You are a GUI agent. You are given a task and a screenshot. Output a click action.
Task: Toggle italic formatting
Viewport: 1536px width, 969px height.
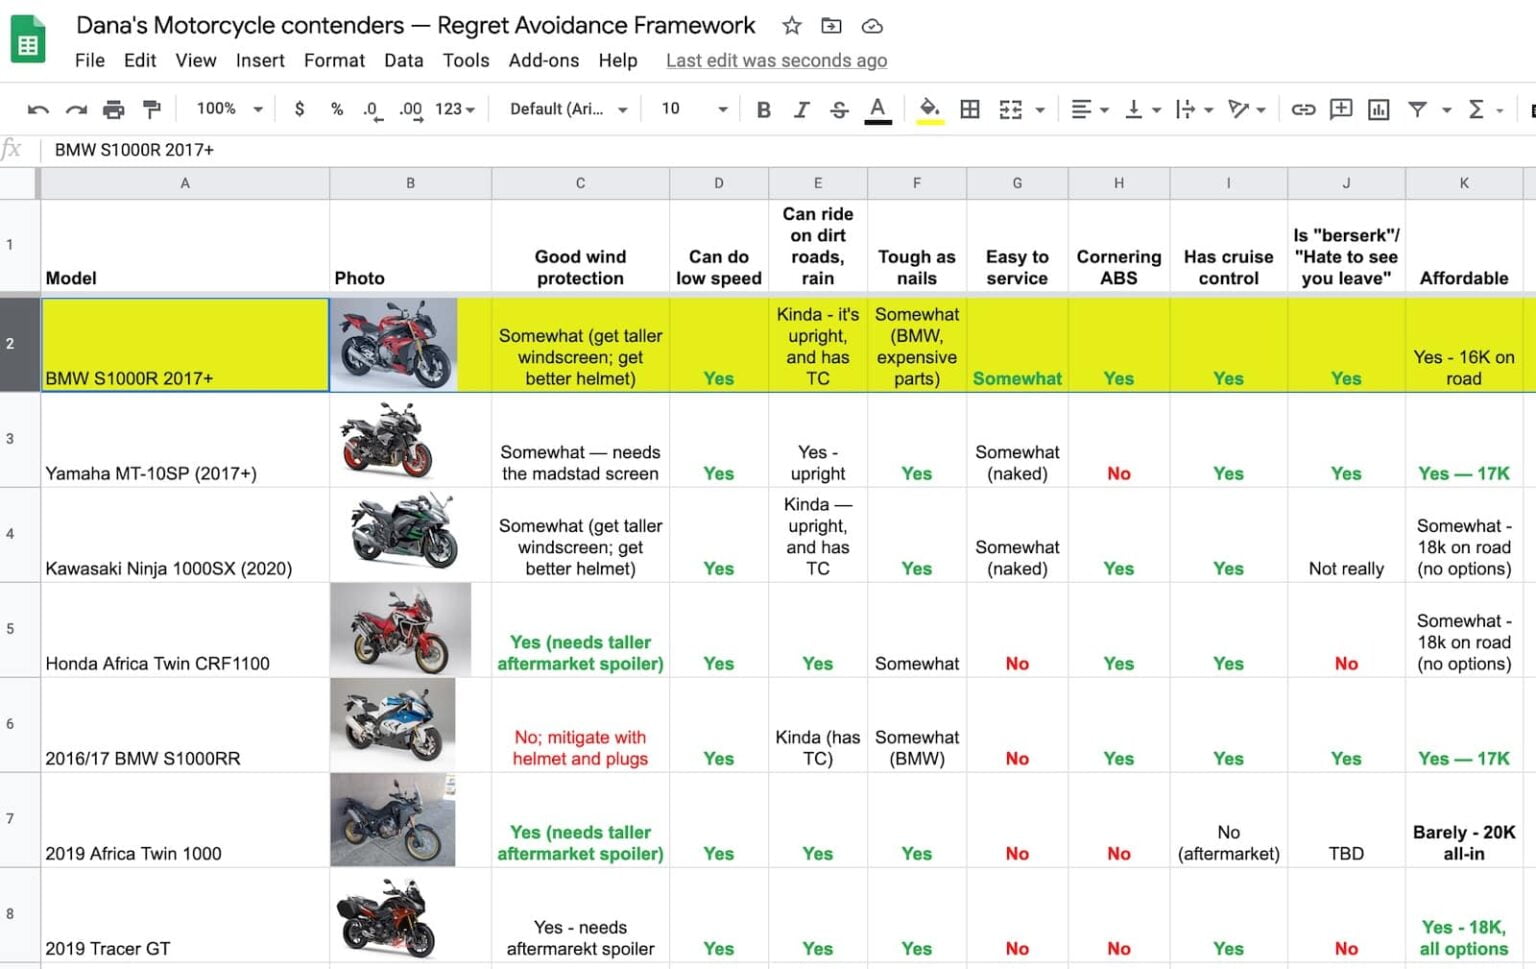coord(801,109)
